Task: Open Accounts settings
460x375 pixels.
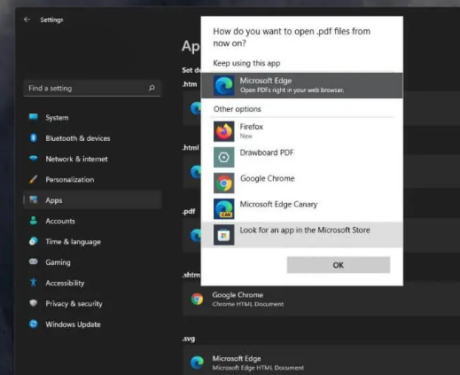Action: (x=92, y=221)
